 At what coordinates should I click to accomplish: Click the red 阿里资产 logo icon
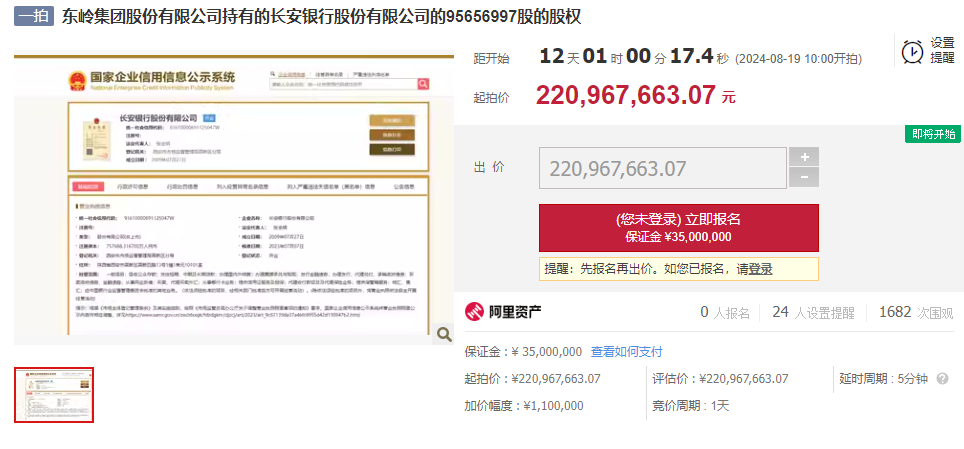475,313
